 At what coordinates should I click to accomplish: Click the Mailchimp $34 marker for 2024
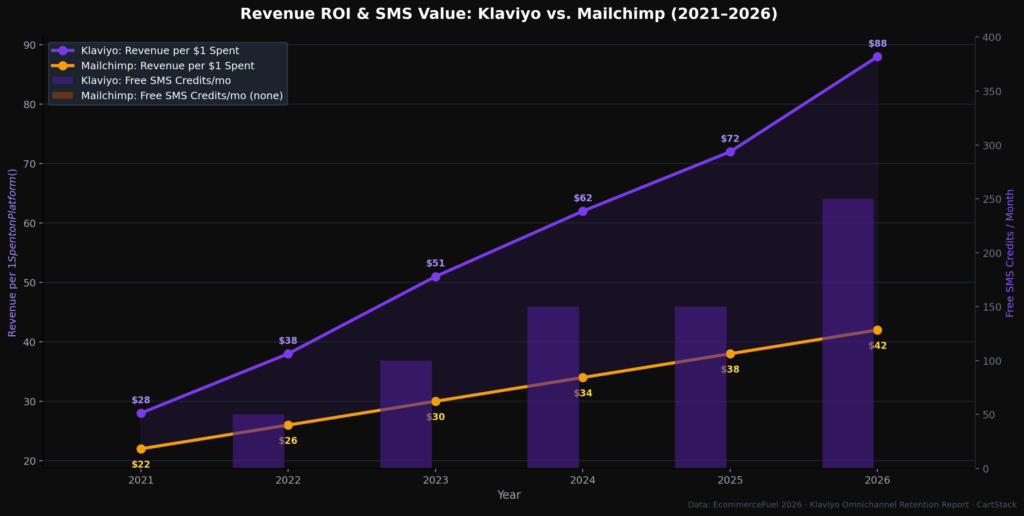(583, 378)
